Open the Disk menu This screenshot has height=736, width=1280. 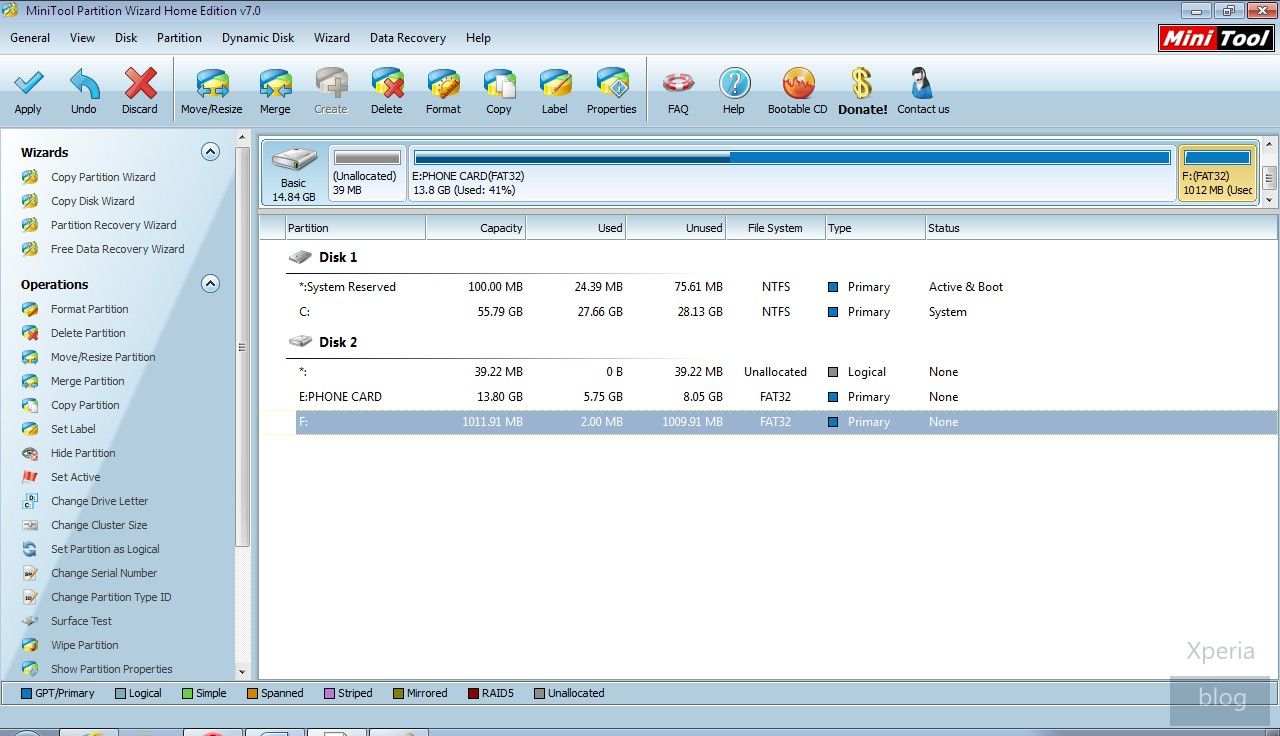click(x=126, y=38)
